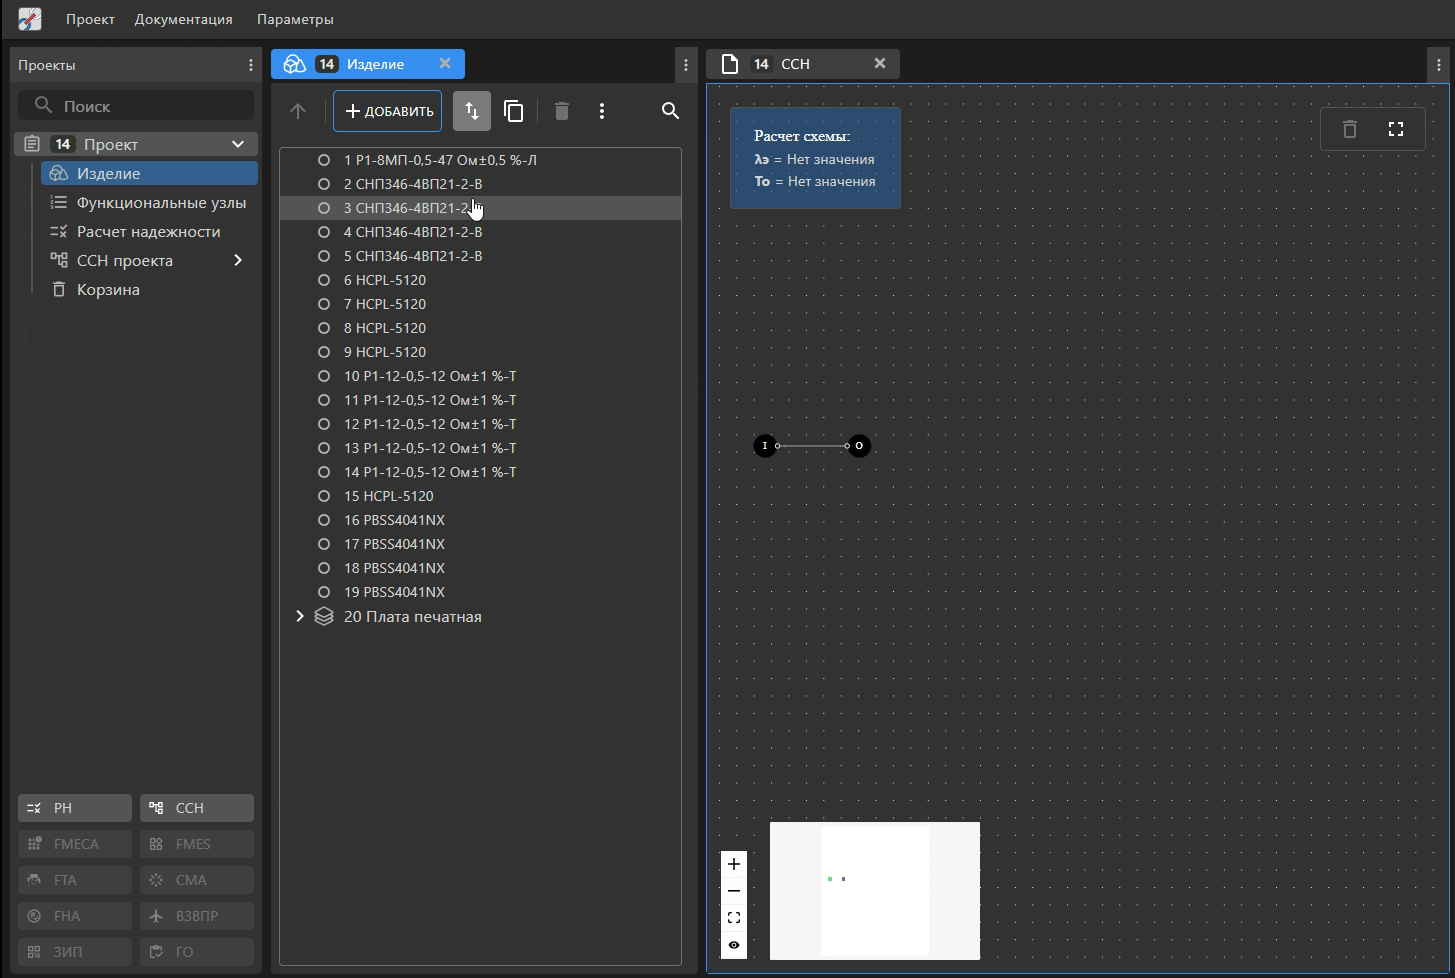1455x978 pixels.
Task: Collapse the Проект dropdown in sidebar
Action: pos(238,144)
